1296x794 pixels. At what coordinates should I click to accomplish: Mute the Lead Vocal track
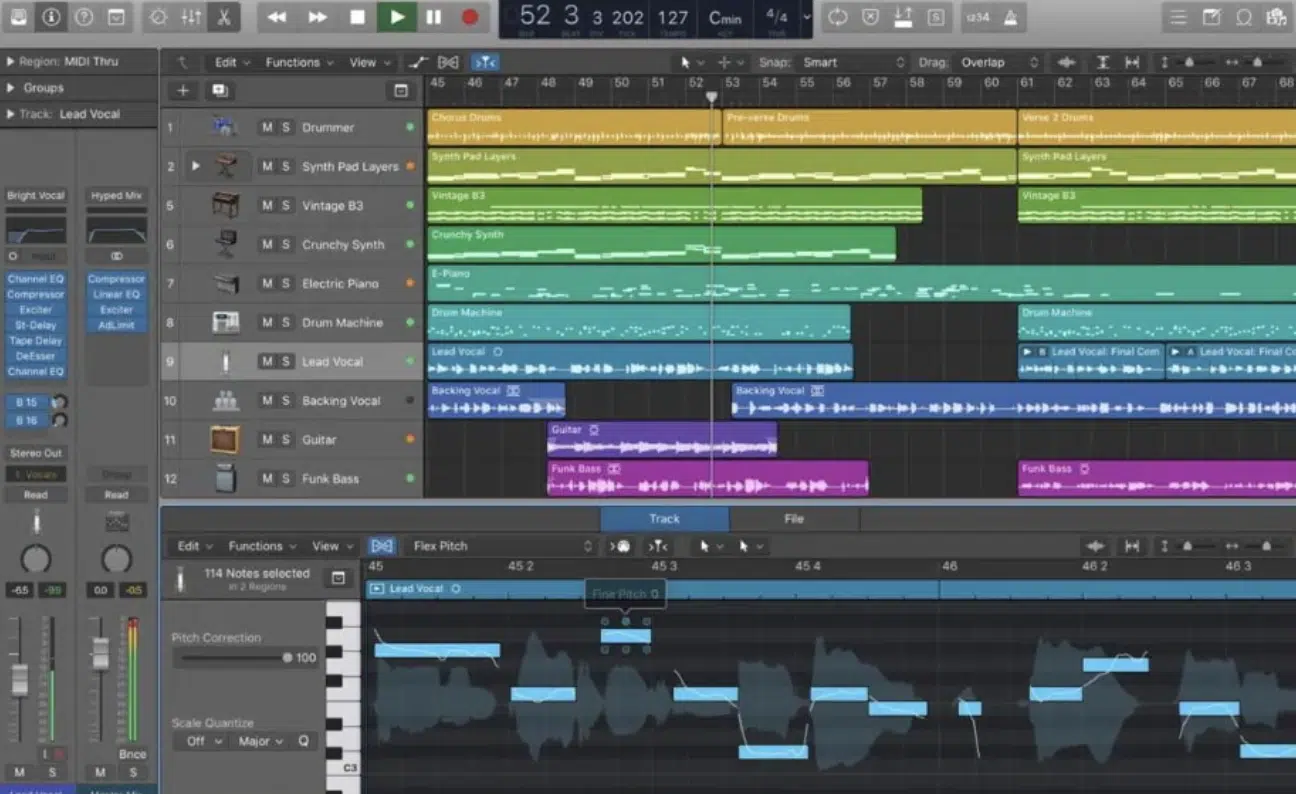click(267, 361)
